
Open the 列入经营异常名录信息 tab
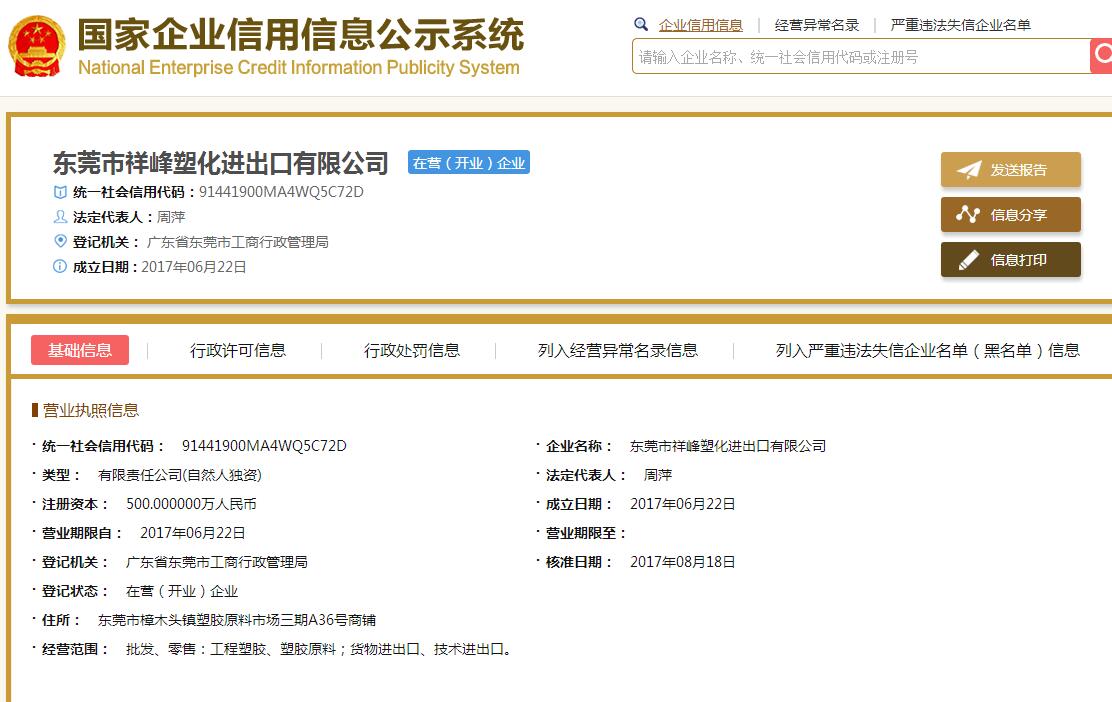coord(617,350)
